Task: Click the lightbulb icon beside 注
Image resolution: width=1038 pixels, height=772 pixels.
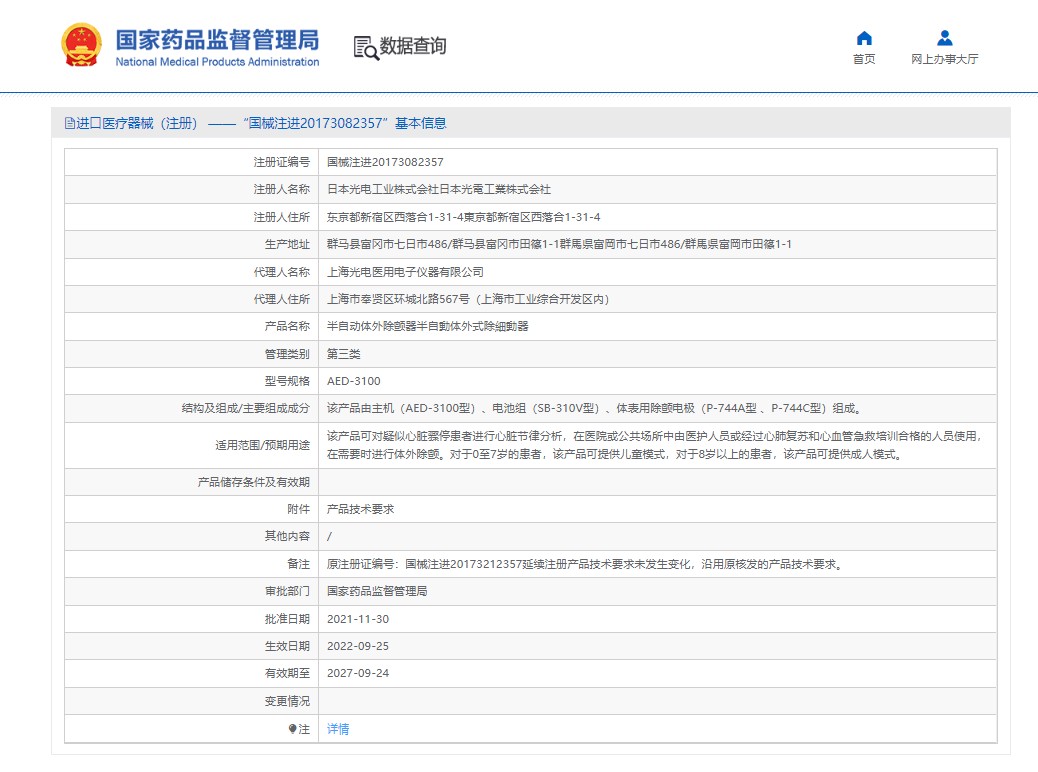Action: click(x=293, y=729)
